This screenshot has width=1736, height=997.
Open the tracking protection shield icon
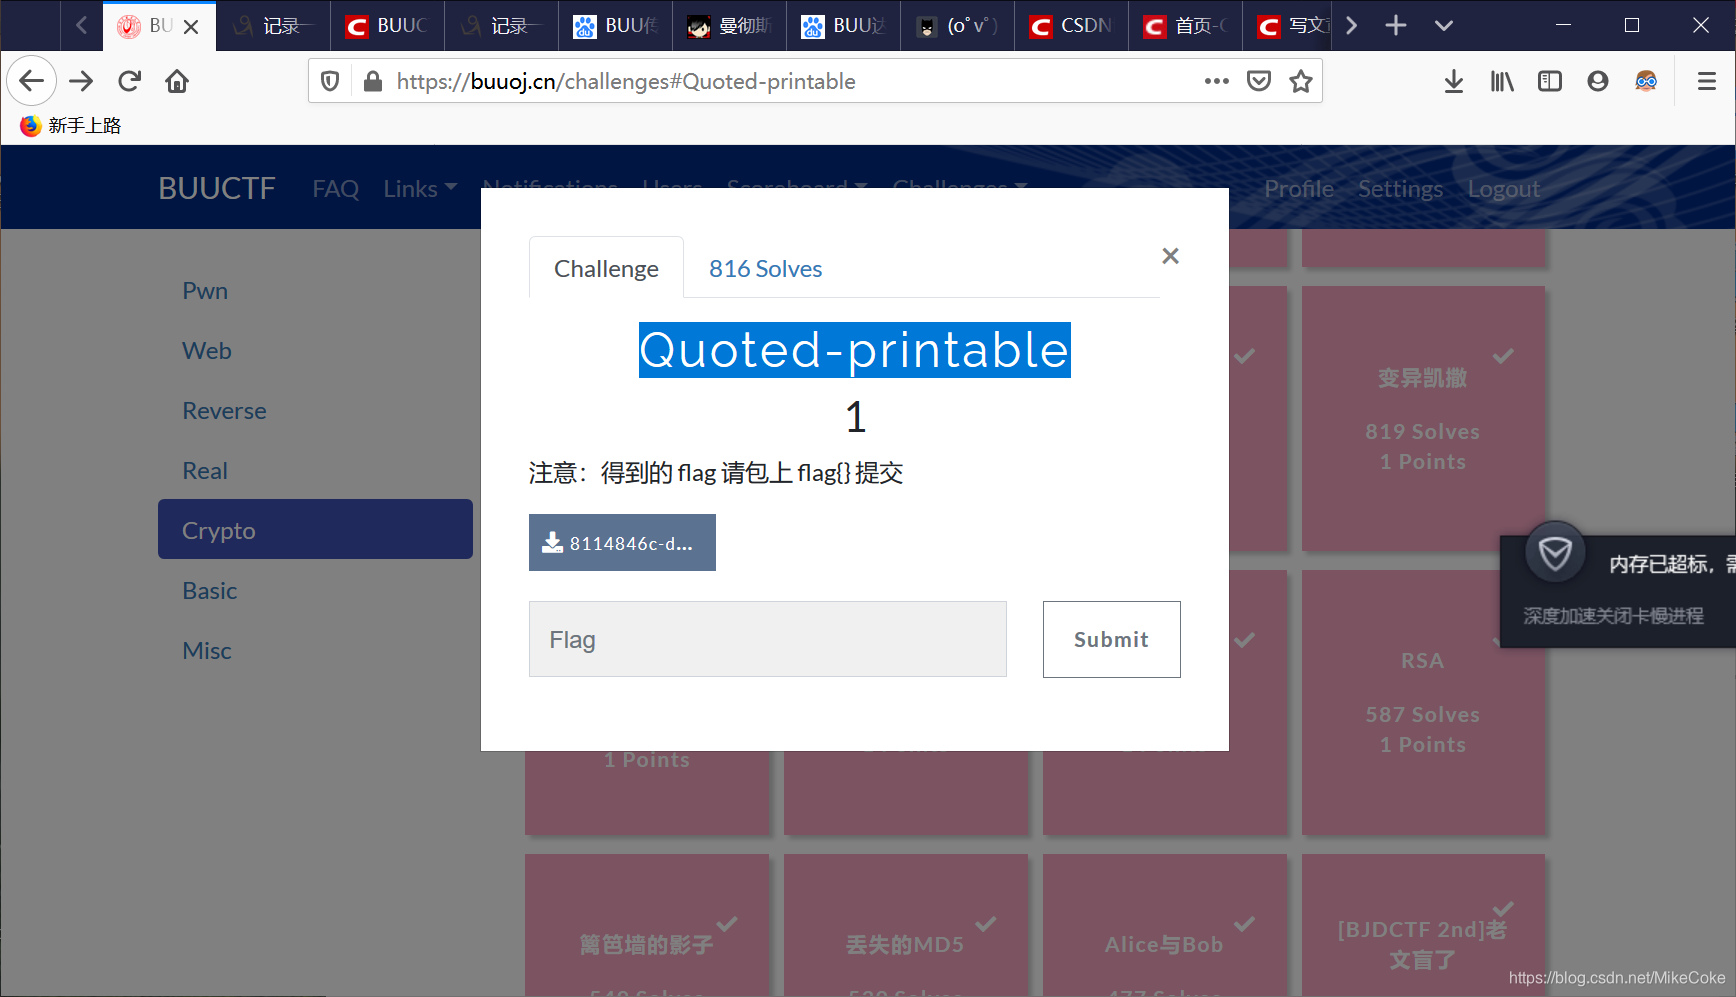(x=330, y=81)
